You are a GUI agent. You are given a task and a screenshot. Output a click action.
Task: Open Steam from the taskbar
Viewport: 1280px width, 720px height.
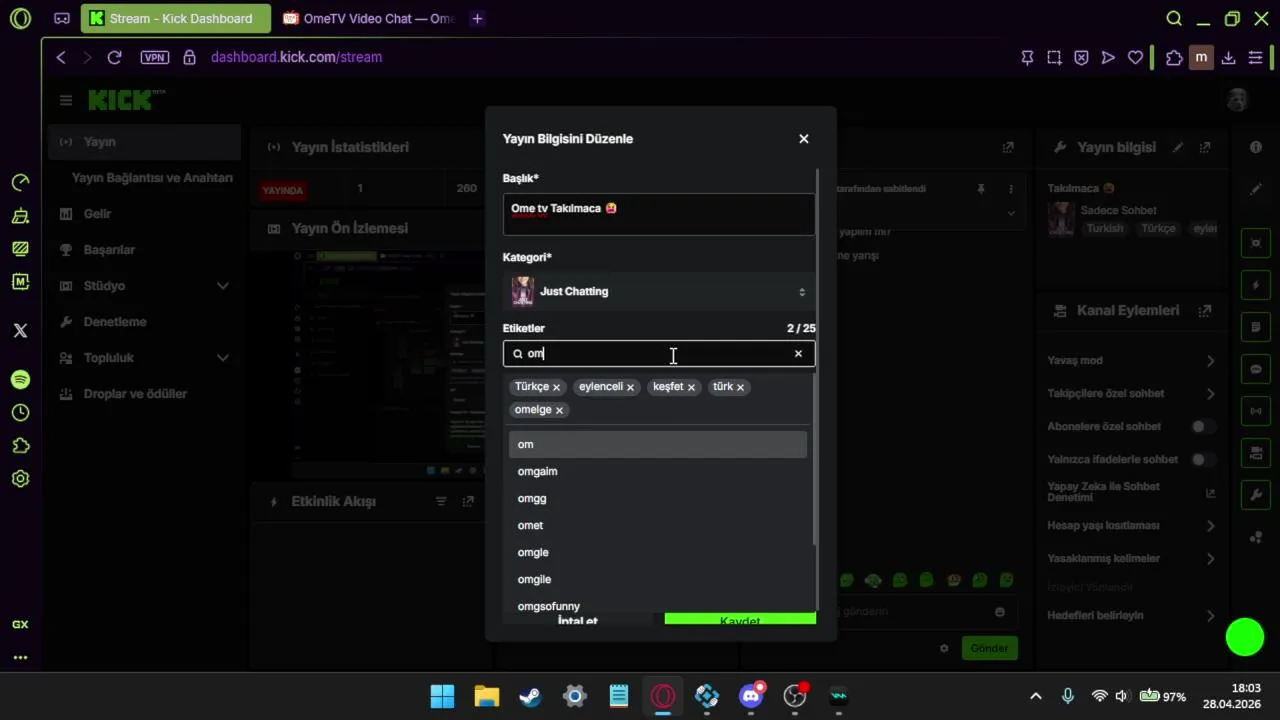point(531,696)
